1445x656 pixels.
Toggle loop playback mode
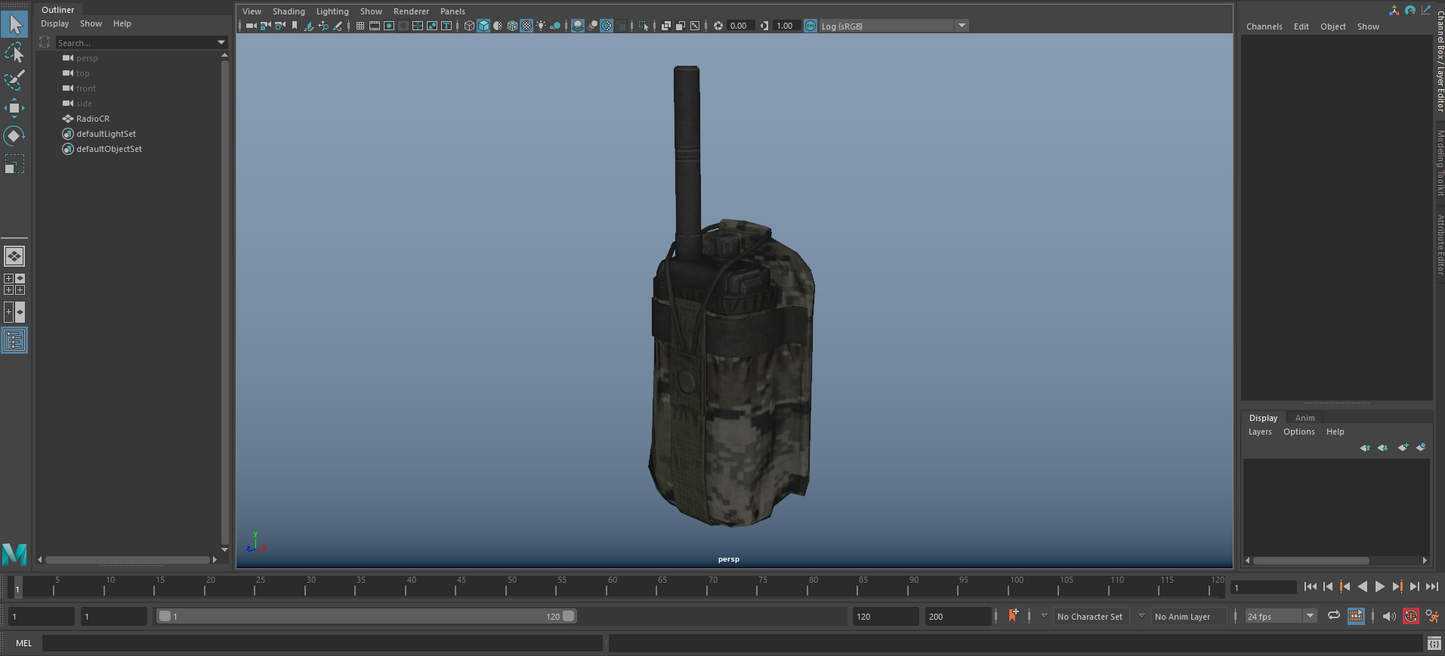[1333, 616]
